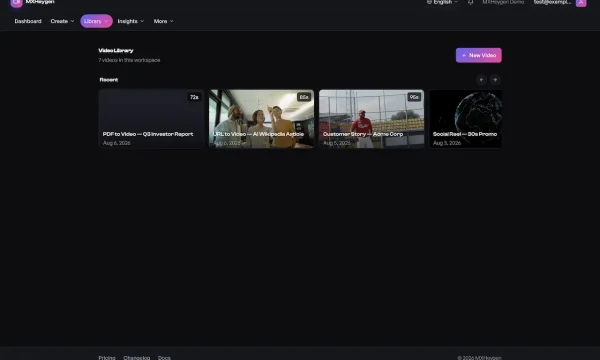Open PDF to Video Q3 Investor Report
600x360 pixels.
151,119
